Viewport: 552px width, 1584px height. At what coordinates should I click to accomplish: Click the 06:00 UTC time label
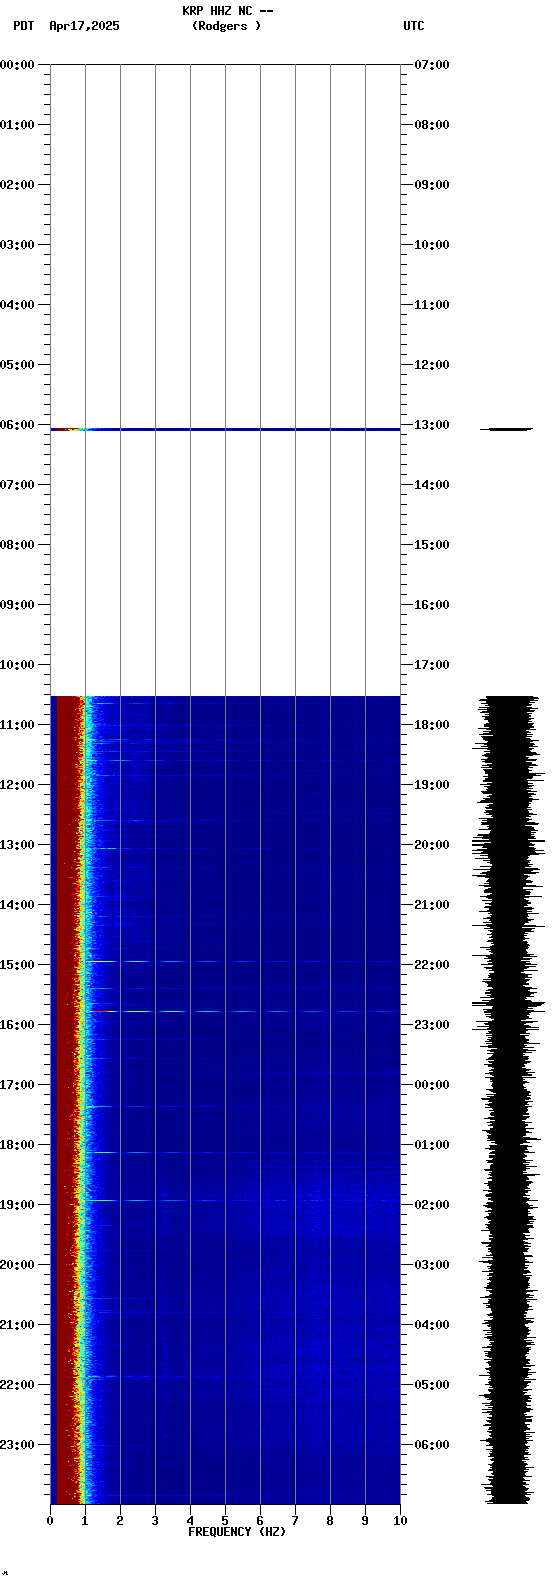[x=432, y=1445]
